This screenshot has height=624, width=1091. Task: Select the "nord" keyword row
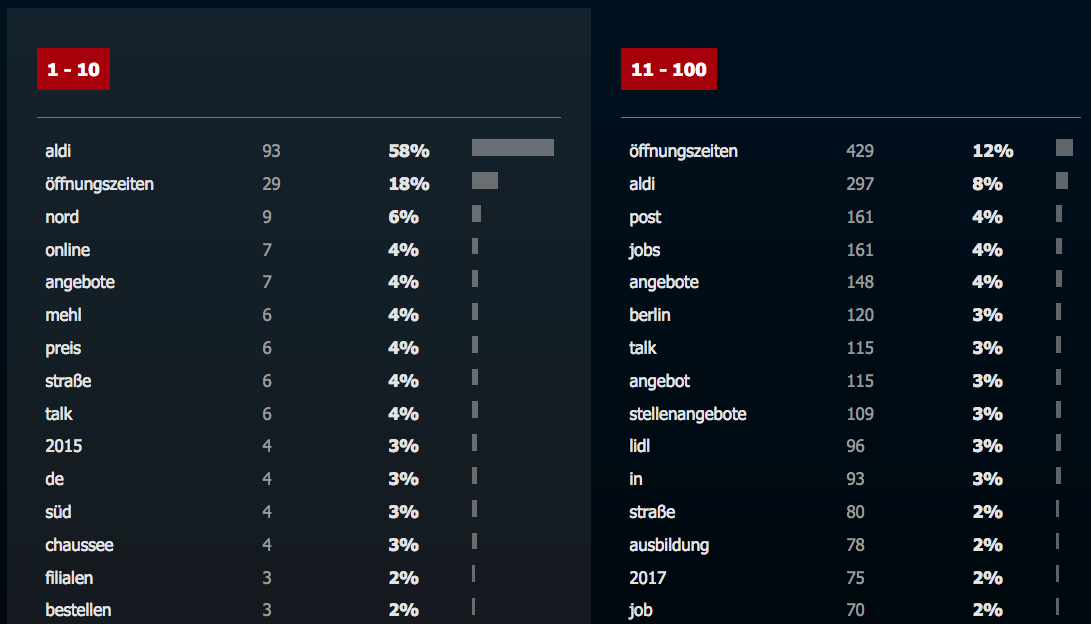pos(62,217)
